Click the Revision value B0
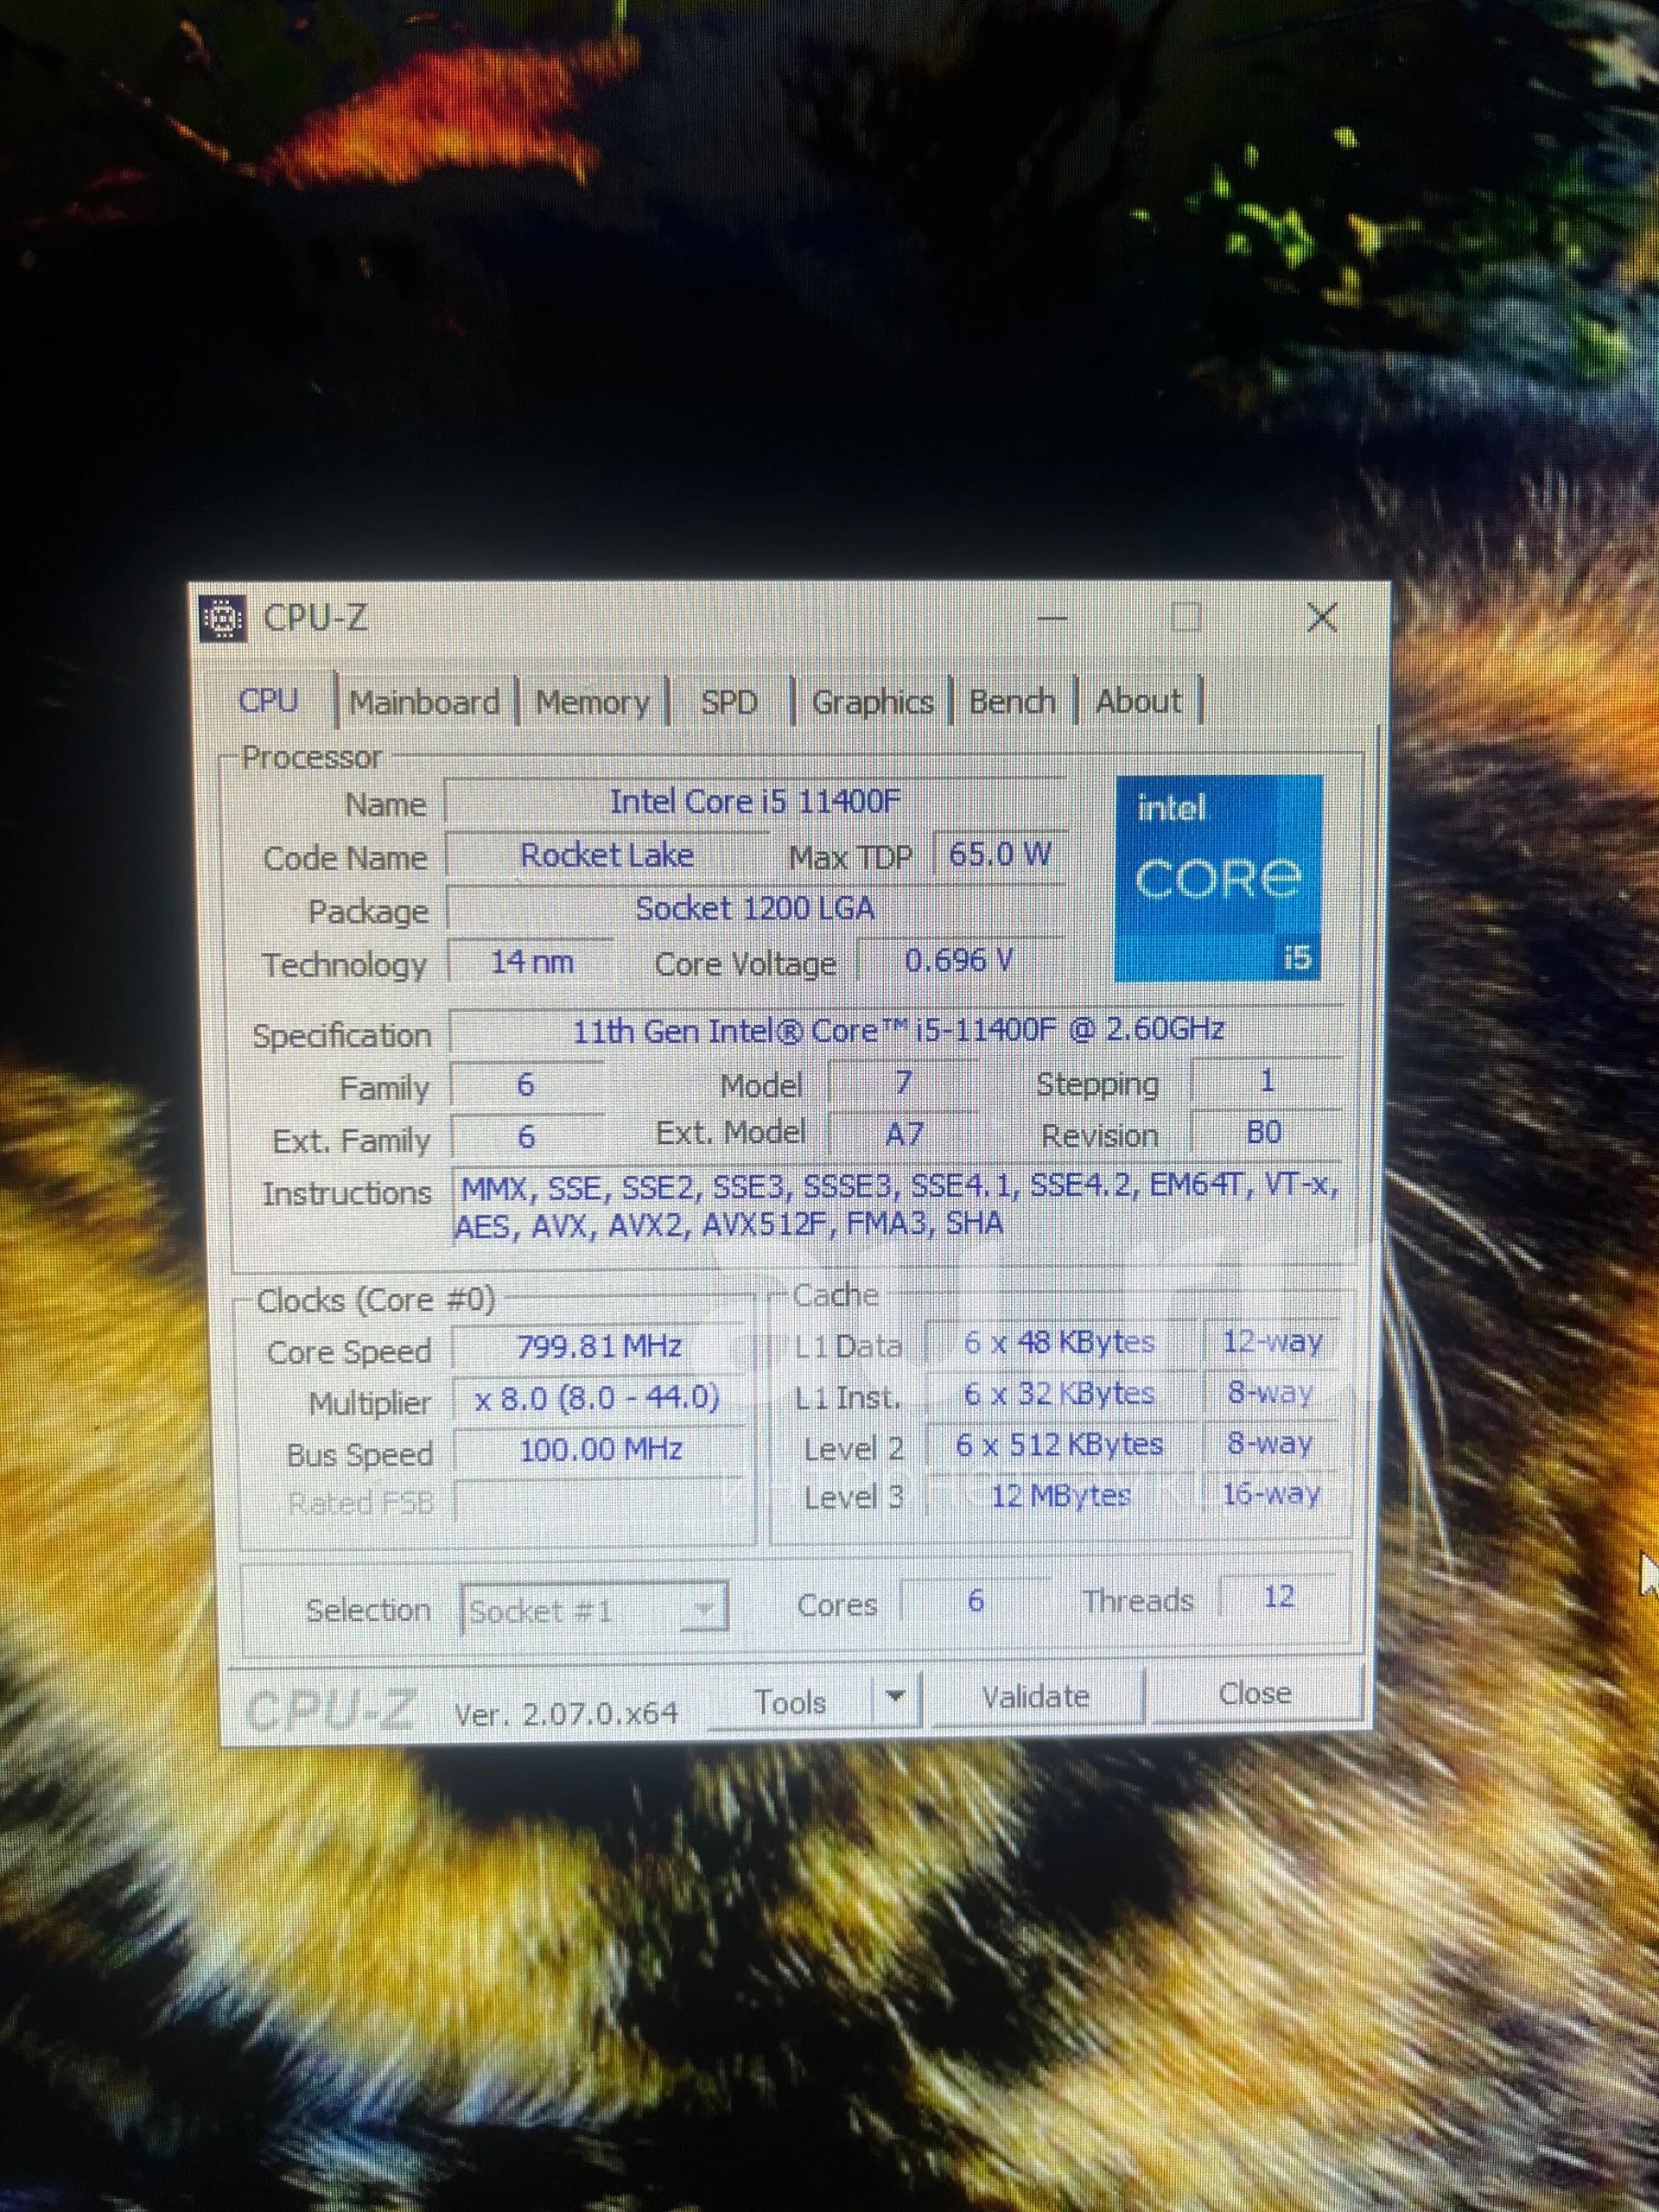Viewport: 1659px width, 2212px height. click(1265, 1132)
